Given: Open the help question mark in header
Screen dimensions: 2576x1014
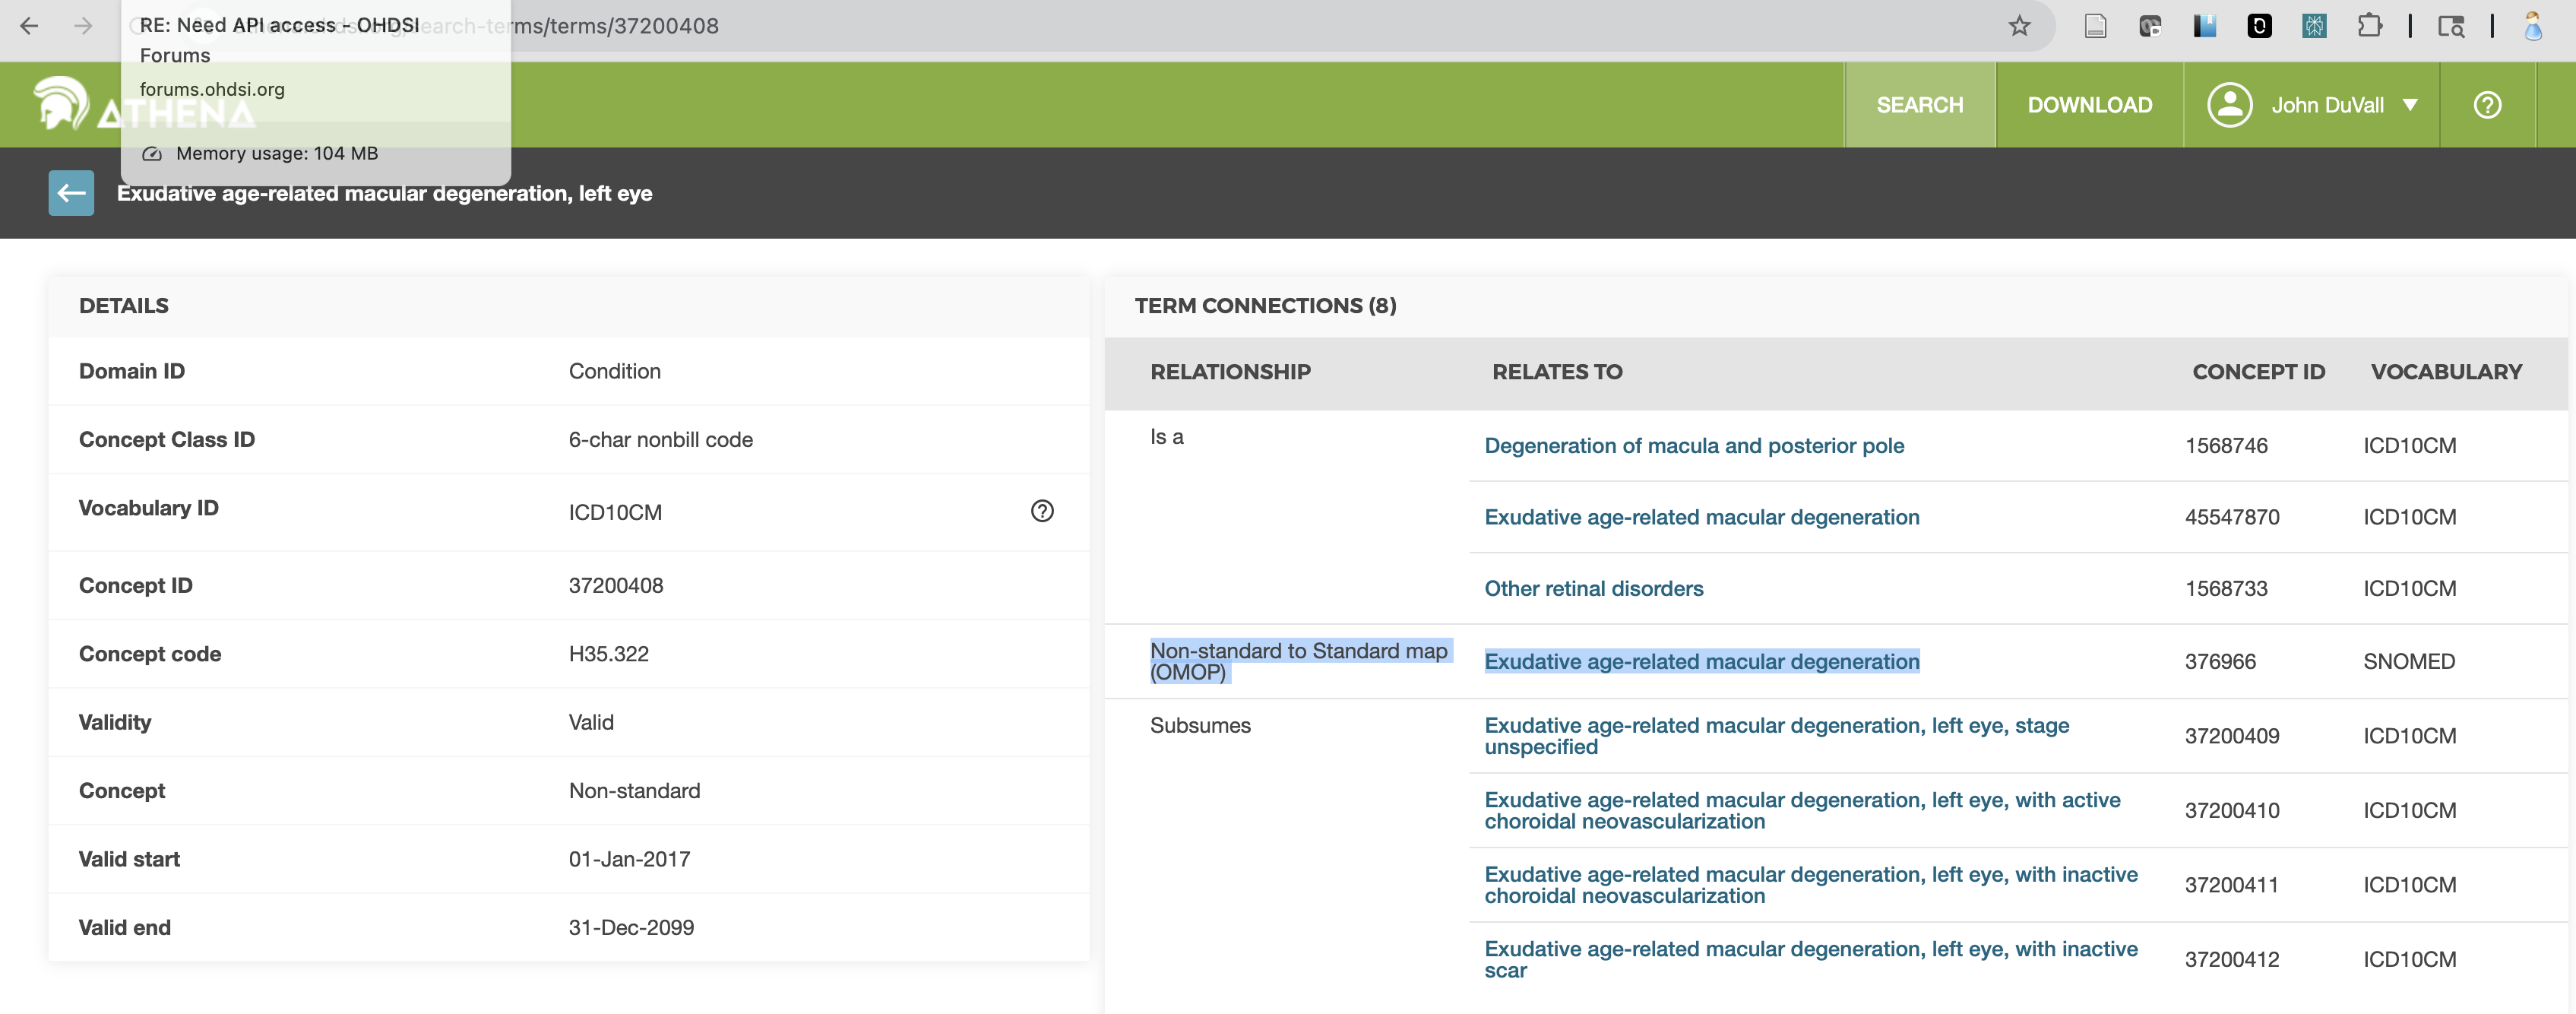Looking at the screenshot, I should [x=2486, y=105].
